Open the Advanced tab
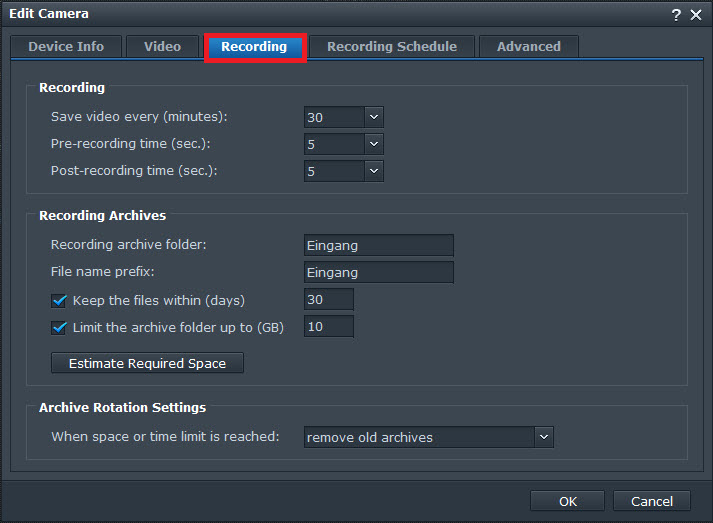 click(528, 47)
